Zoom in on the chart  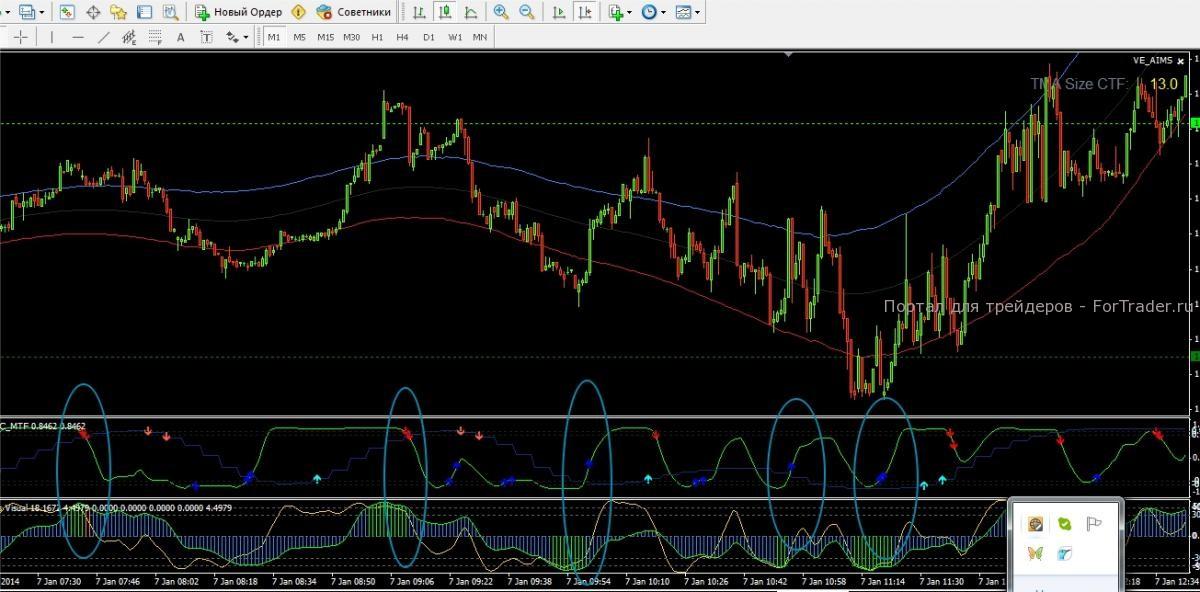[500, 13]
